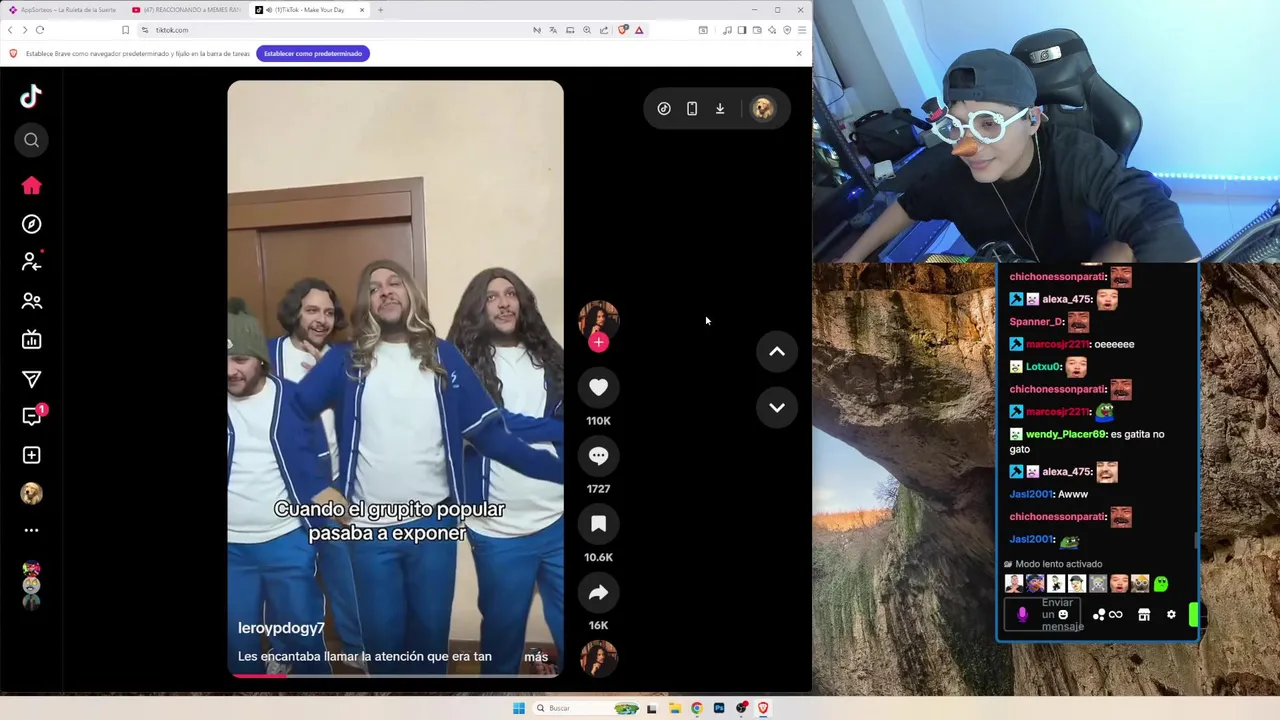The width and height of the screenshot is (1280, 720).
Task: Open Brave Rewards triangle icon
Action: 639,30
